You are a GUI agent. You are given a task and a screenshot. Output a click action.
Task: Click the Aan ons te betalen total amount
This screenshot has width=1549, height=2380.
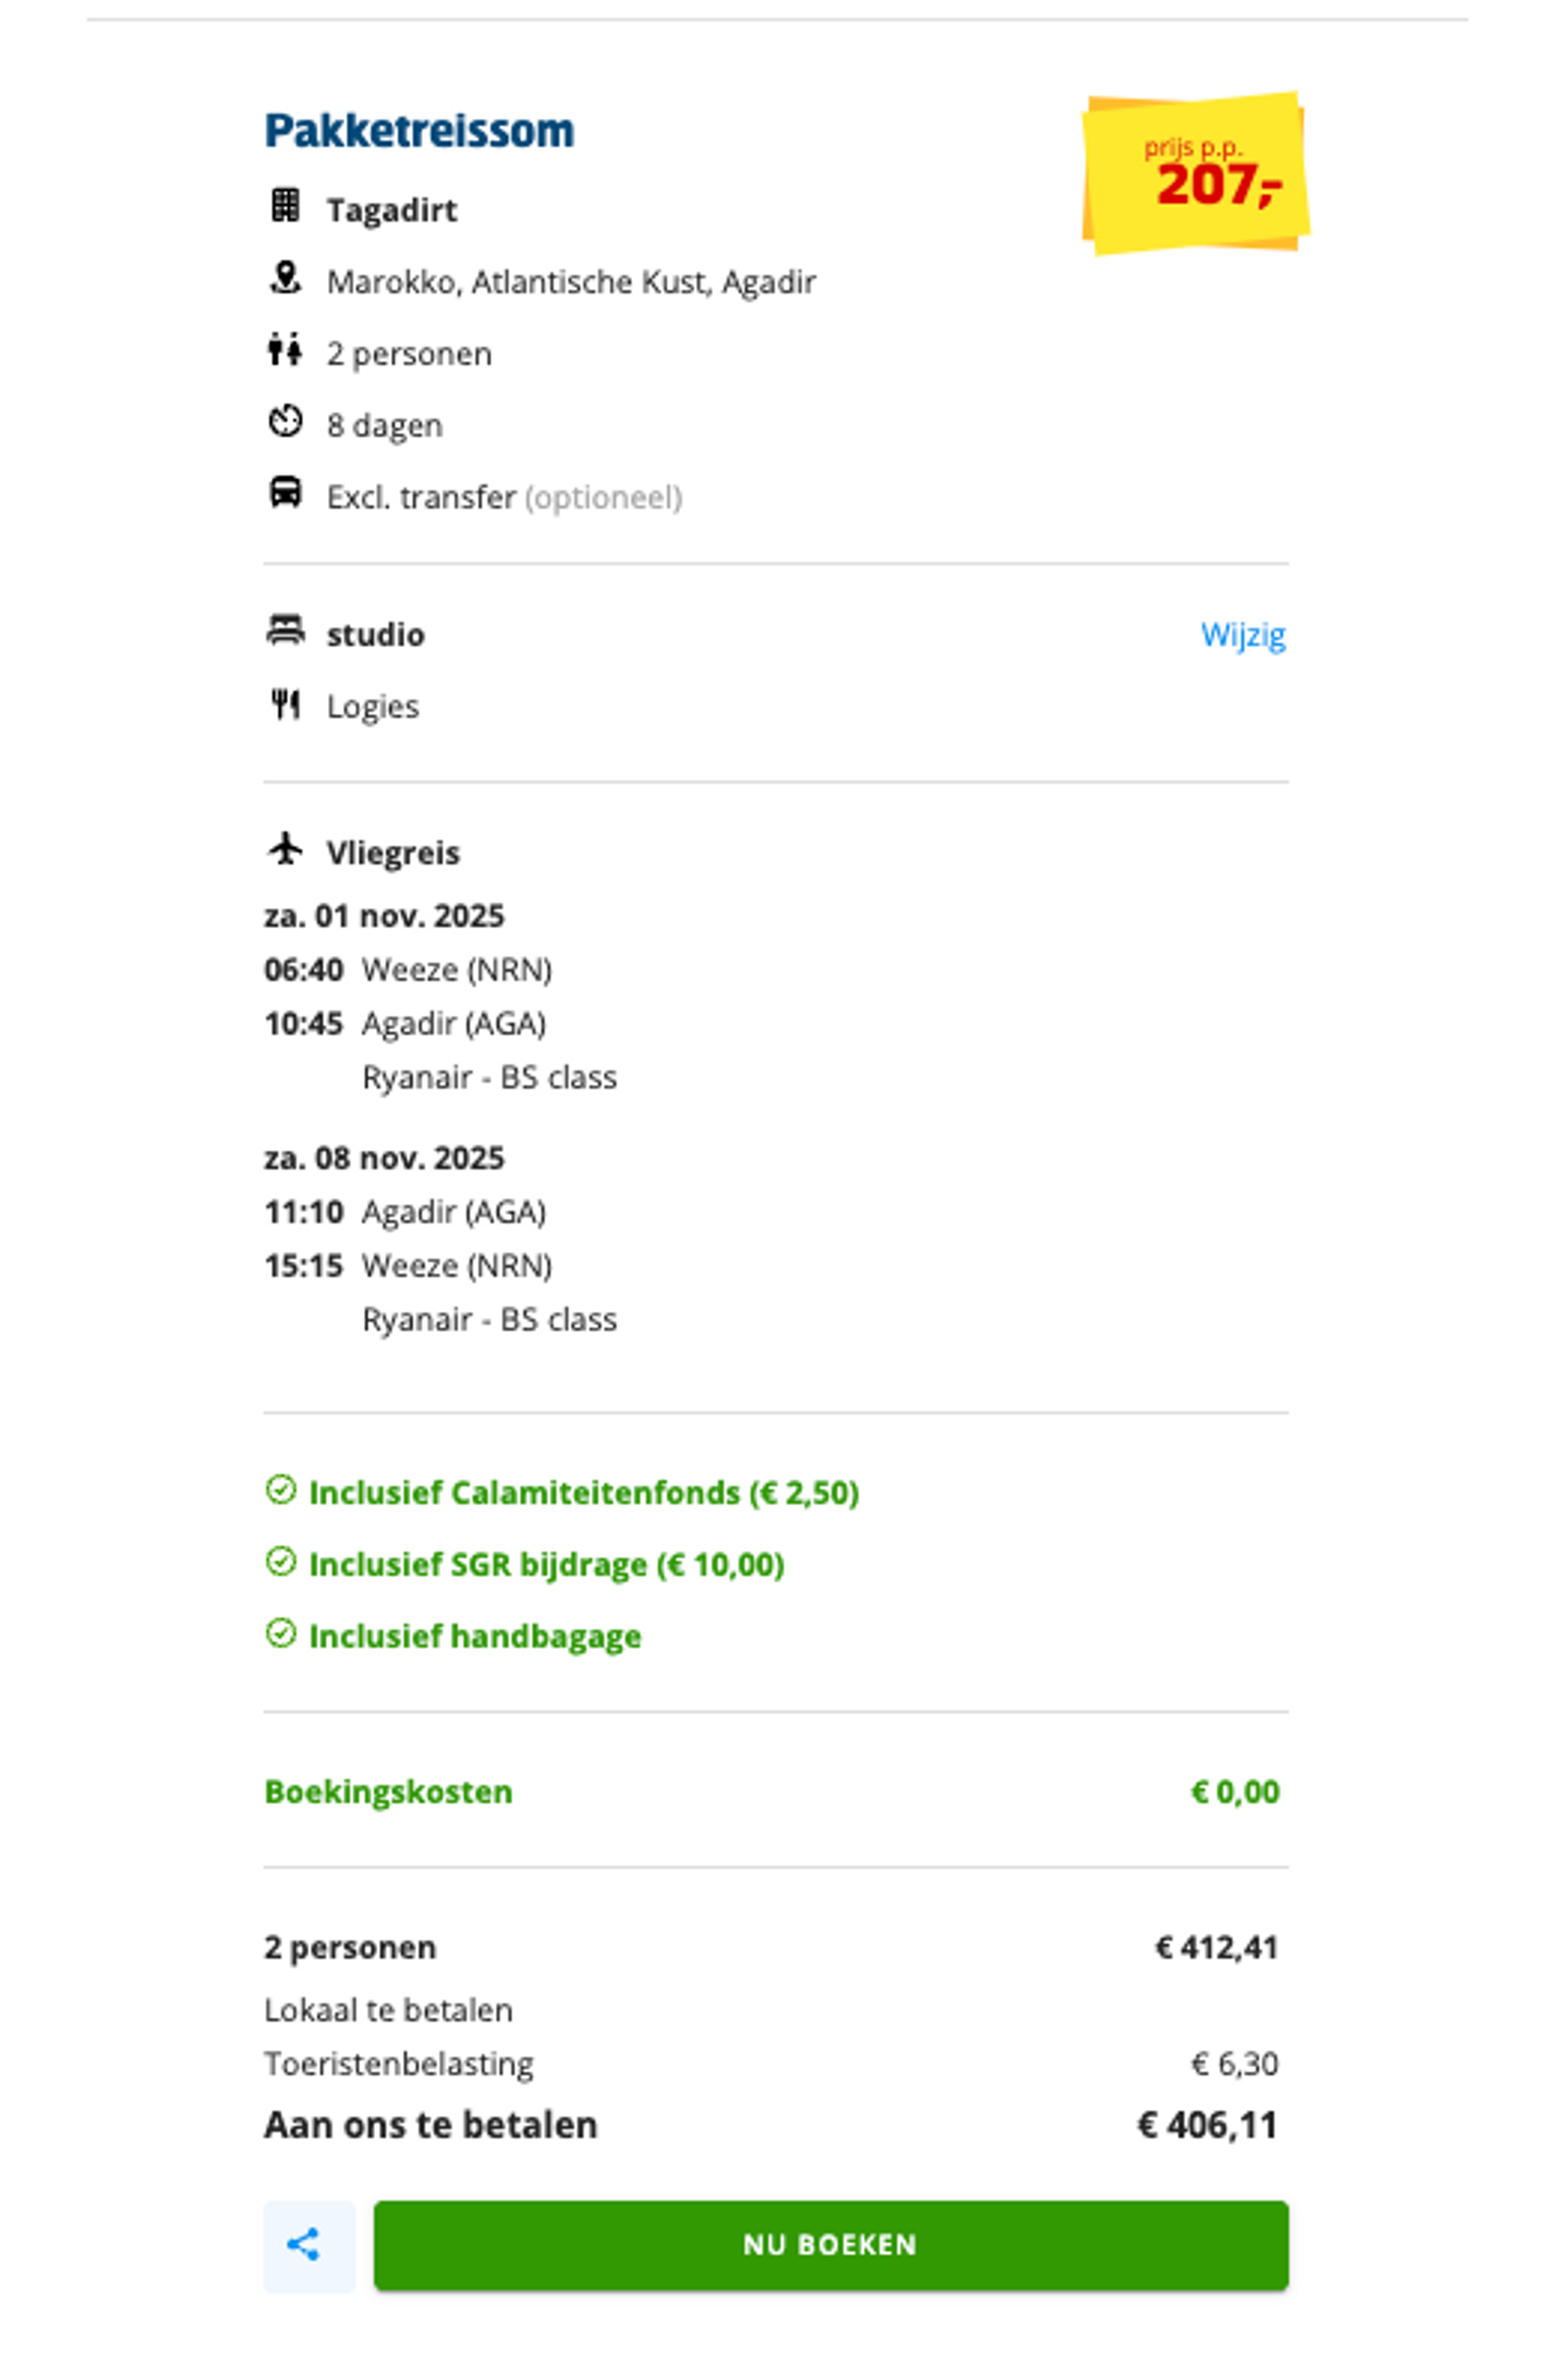point(1207,2125)
